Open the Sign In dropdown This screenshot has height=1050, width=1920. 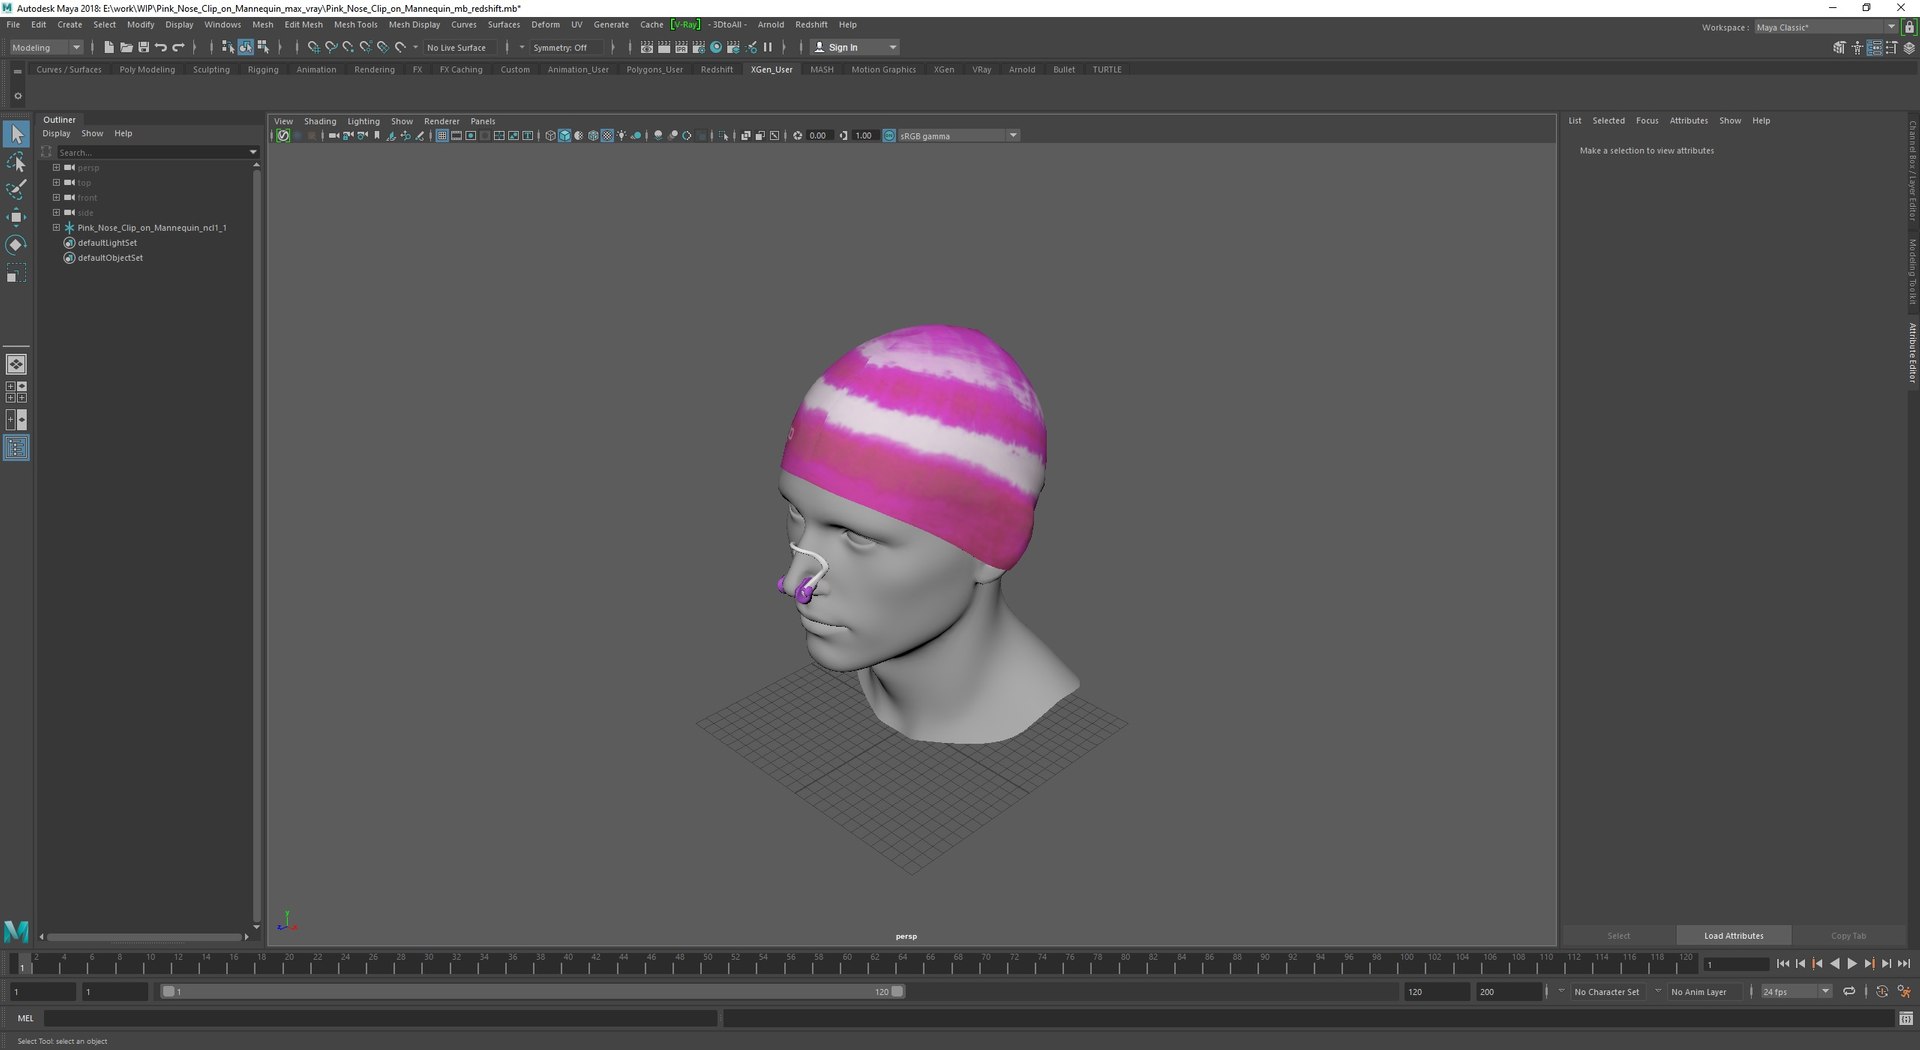coord(854,47)
